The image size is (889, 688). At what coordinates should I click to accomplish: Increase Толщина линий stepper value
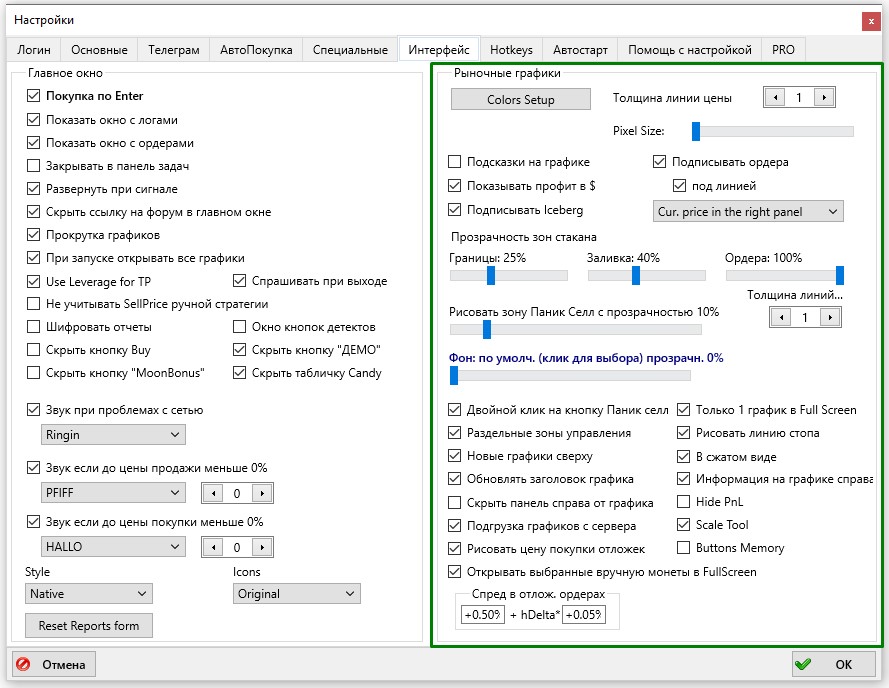coord(830,317)
